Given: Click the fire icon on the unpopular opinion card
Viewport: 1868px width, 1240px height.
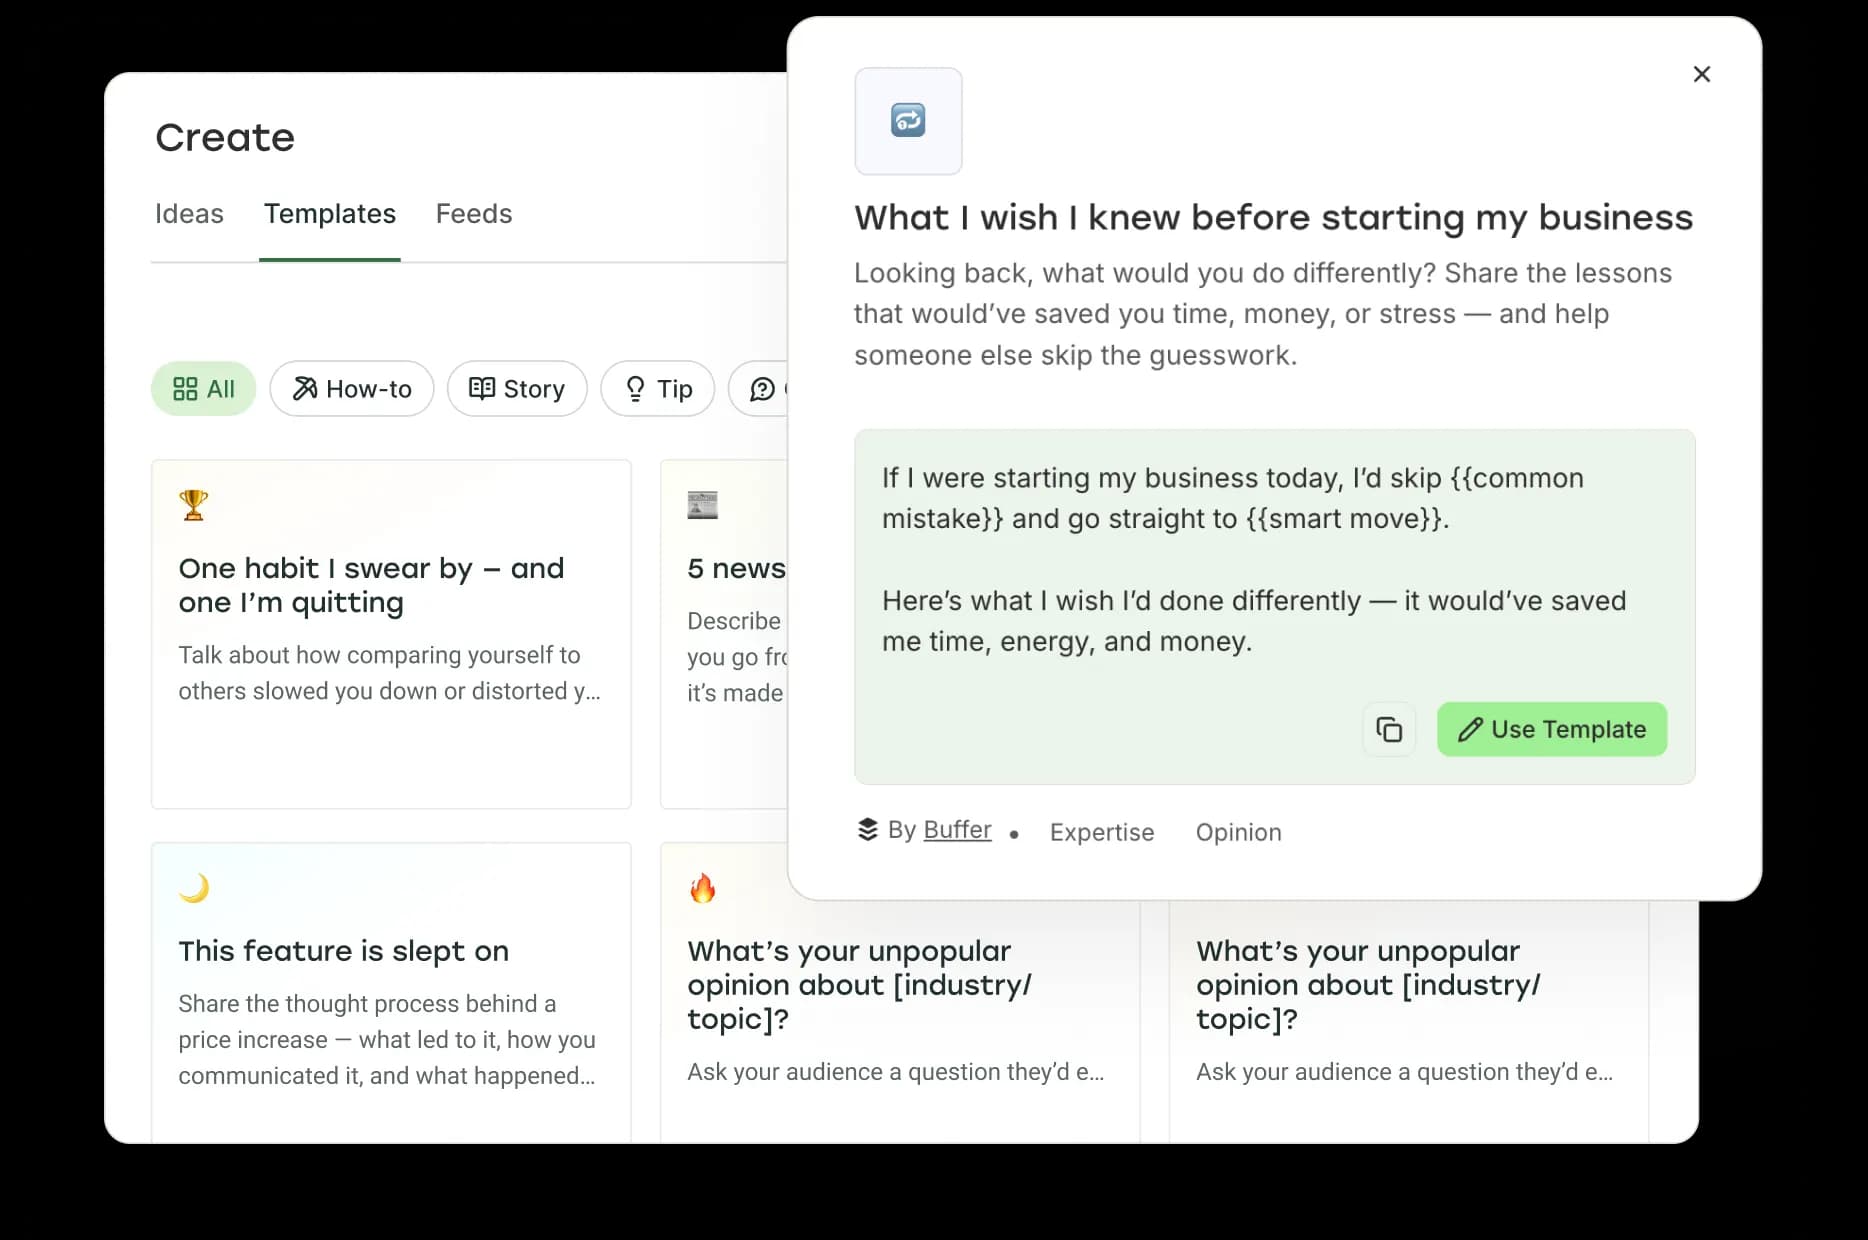Looking at the screenshot, I should point(704,887).
